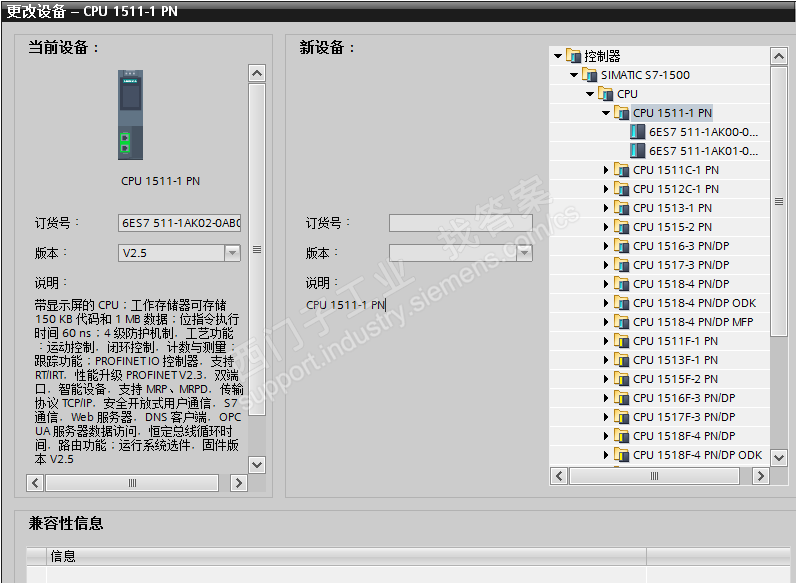The width and height of the screenshot is (796, 583).
Task: Click current device panel scroll-up arrow
Action: click(x=257, y=73)
